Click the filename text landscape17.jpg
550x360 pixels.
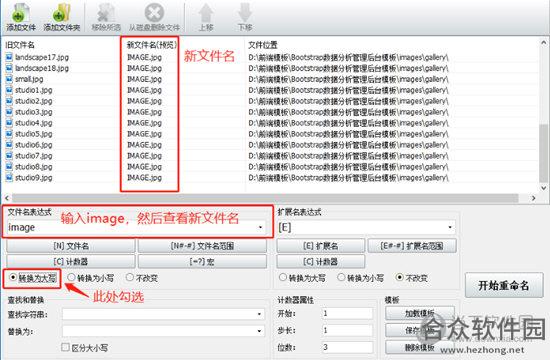(x=42, y=57)
